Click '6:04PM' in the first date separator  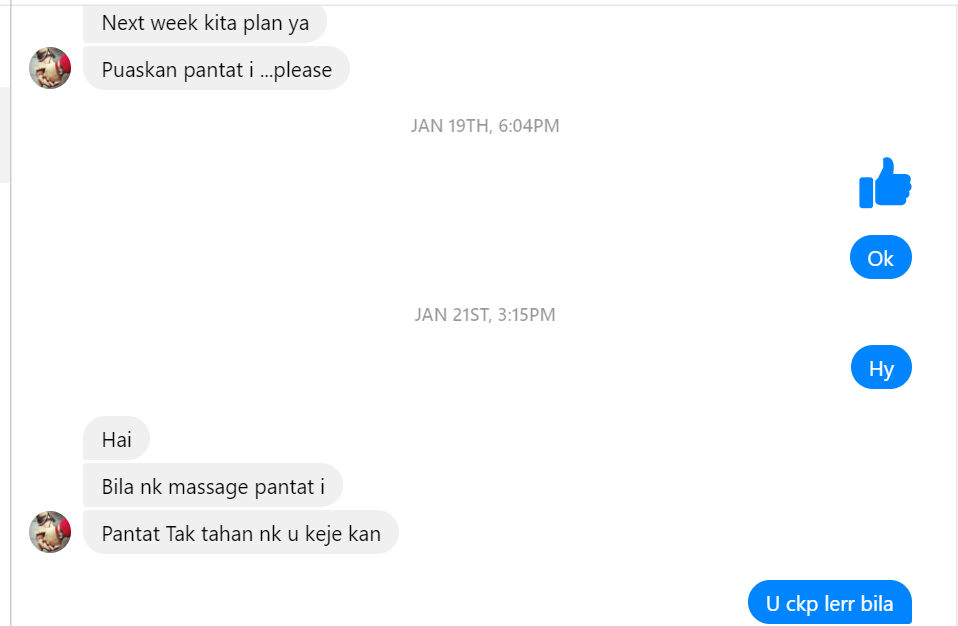tap(529, 126)
